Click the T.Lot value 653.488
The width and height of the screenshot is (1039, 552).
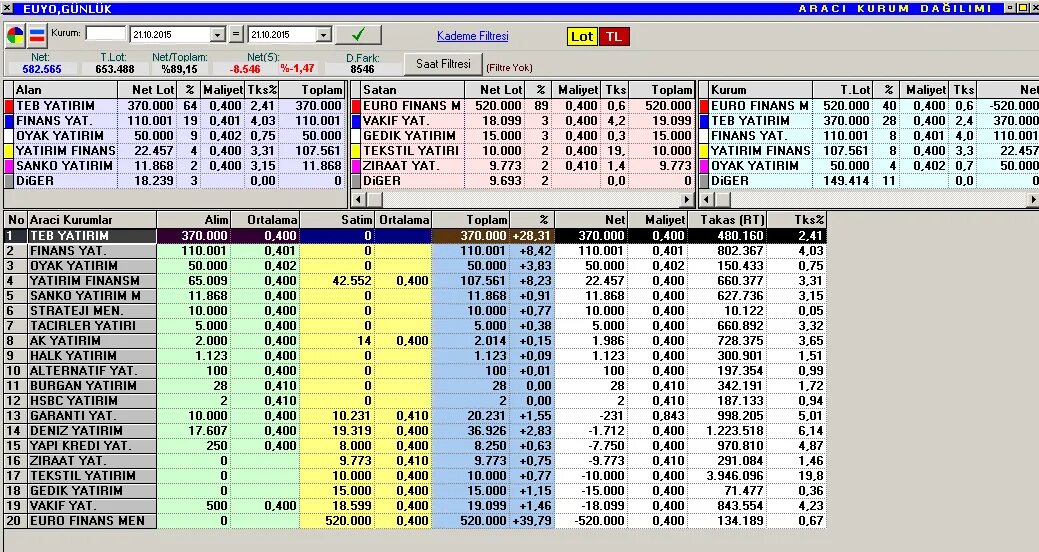(x=115, y=69)
